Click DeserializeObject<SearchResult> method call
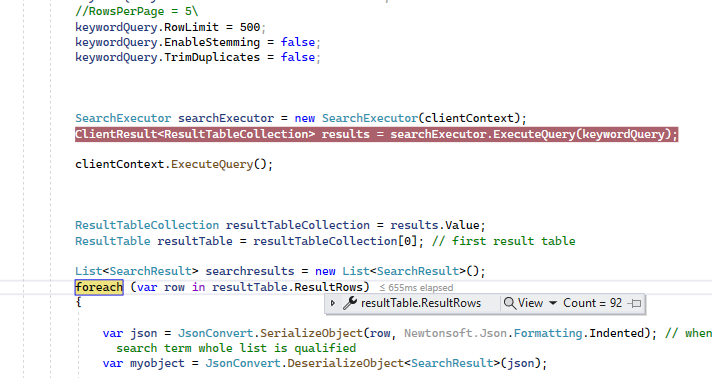Viewport: 712px width, 378px height. point(349,363)
